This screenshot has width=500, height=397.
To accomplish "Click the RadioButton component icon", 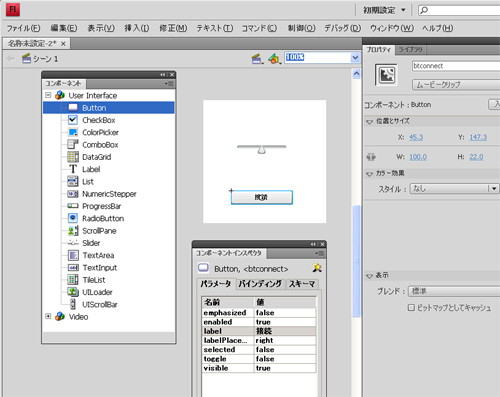I will 73,218.
